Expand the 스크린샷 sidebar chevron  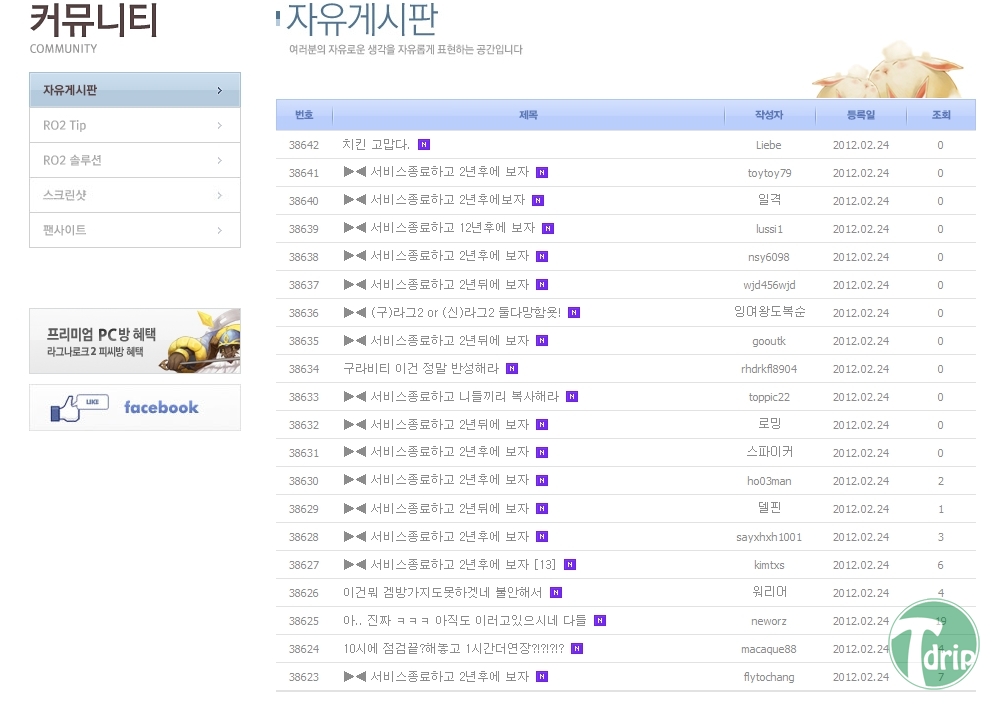click(x=219, y=195)
